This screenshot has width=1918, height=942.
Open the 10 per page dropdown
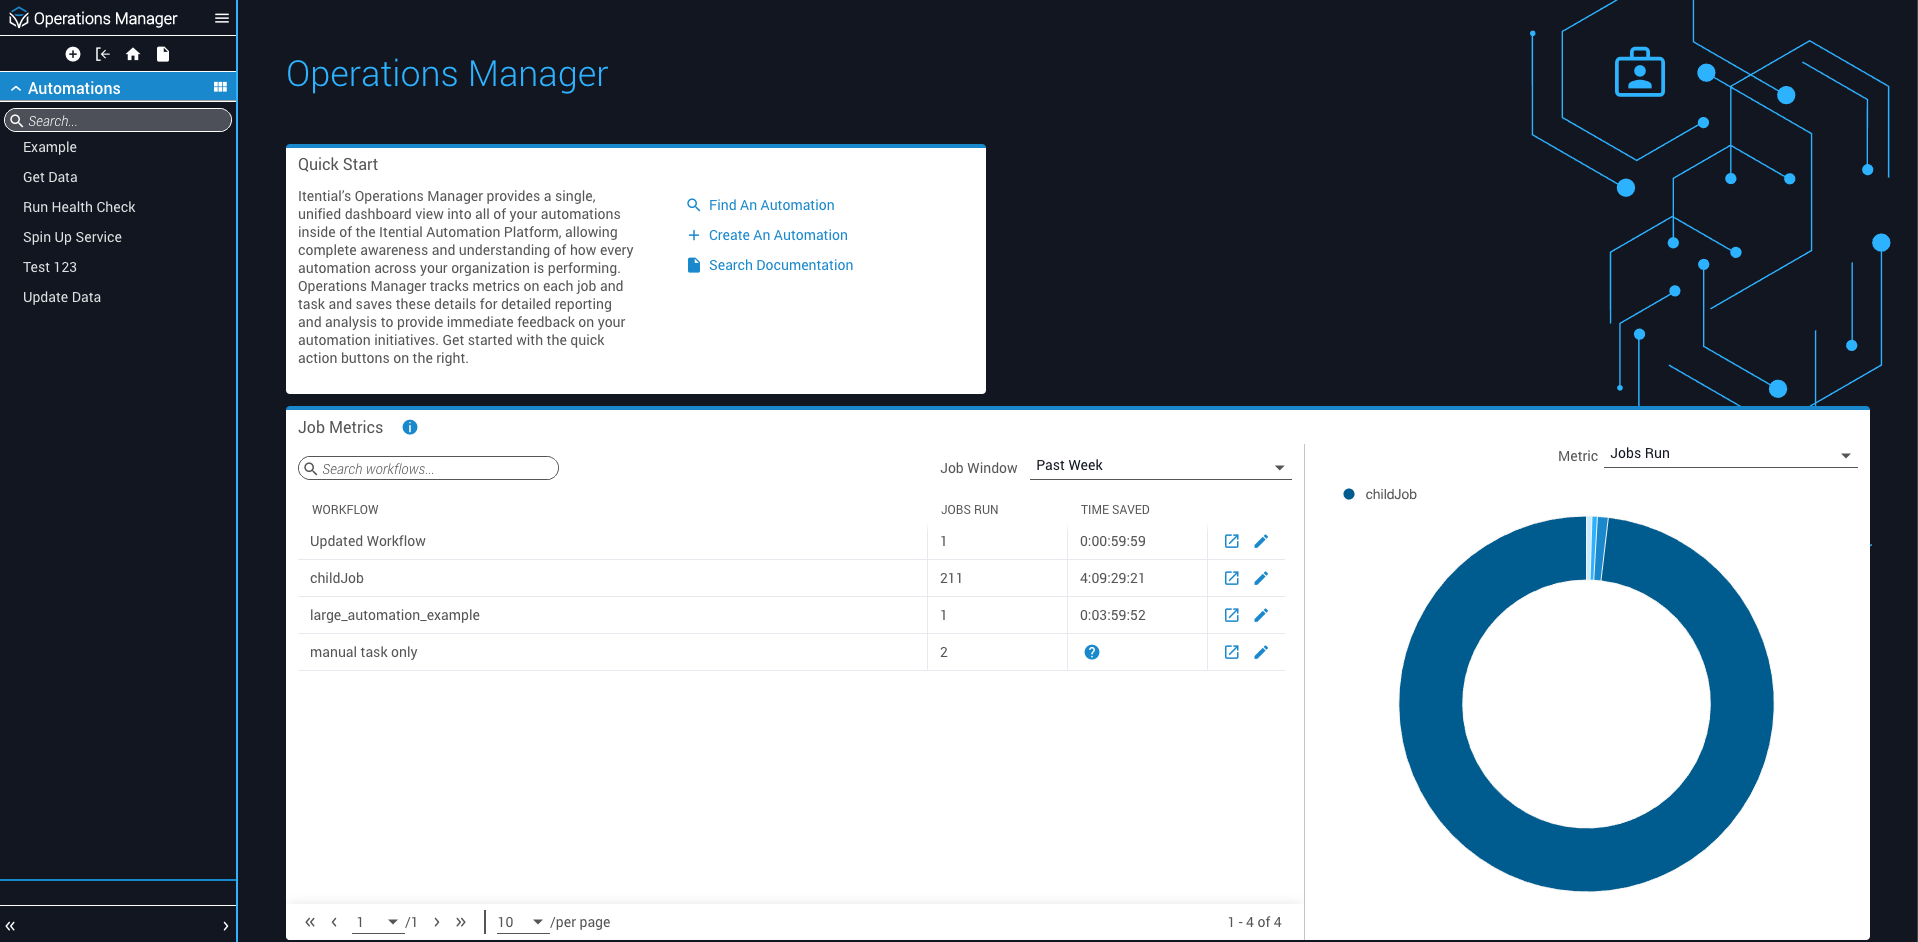click(521, 922)
